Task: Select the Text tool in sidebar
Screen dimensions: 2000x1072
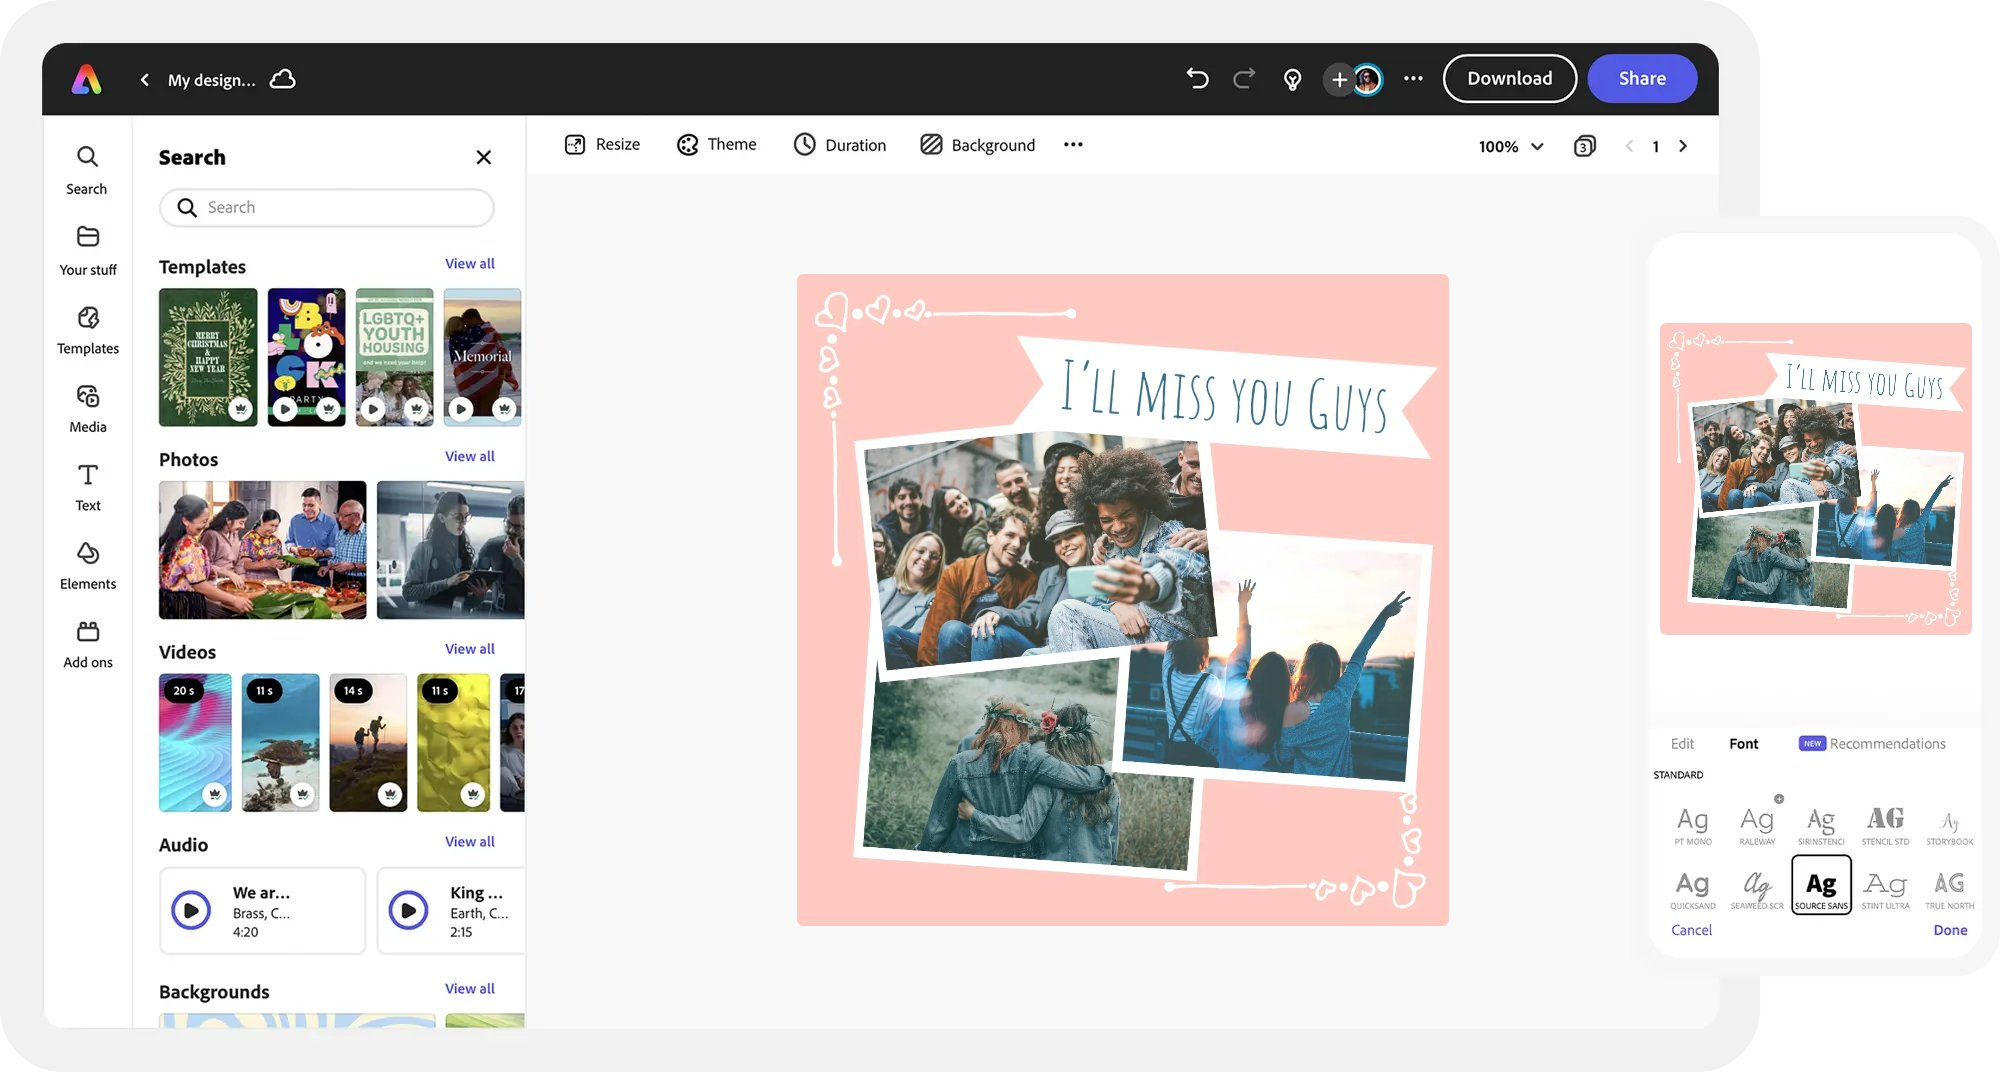Action: click(x=87, y=487)
